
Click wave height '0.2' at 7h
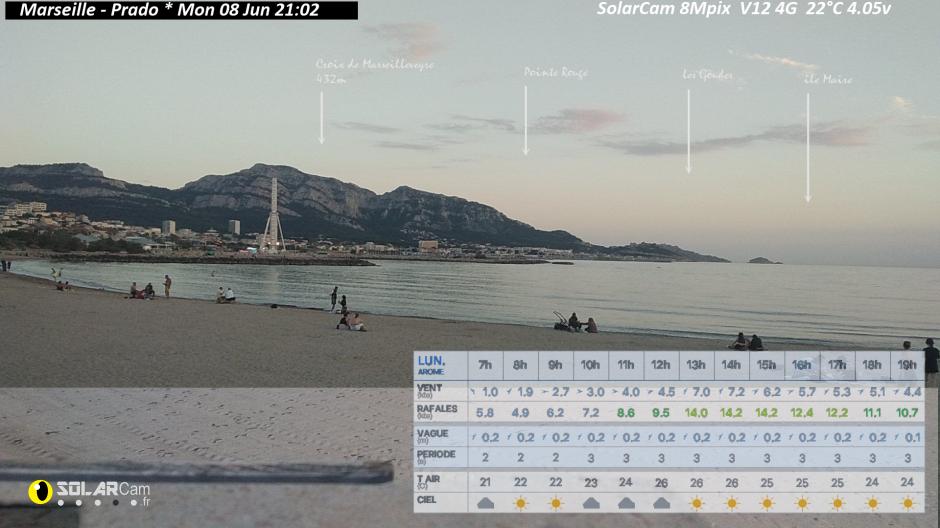(490, 438)
